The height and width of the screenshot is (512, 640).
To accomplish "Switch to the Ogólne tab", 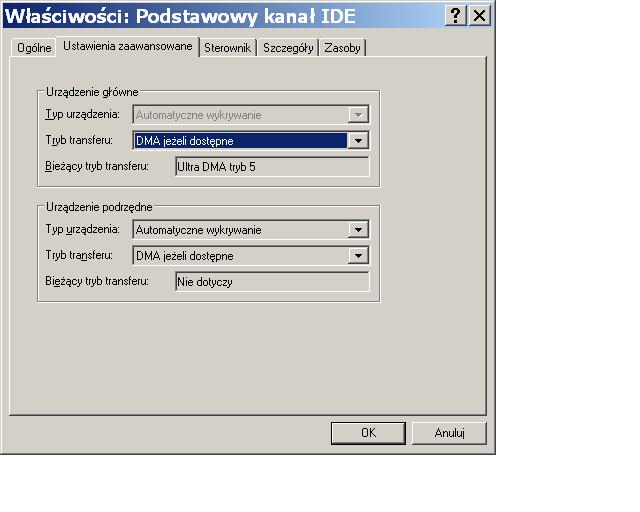I will tap(34, 48).
